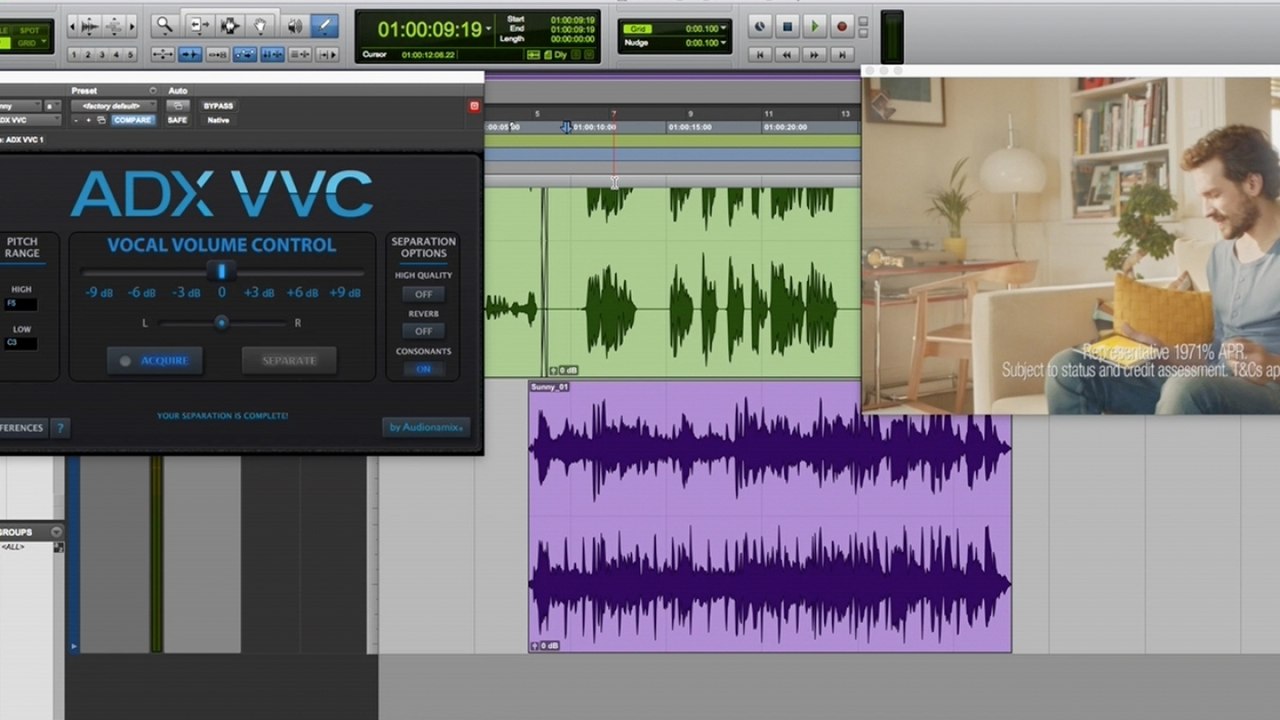Select the Trim tool
The image size is (1280, 720).
point(198,26)
